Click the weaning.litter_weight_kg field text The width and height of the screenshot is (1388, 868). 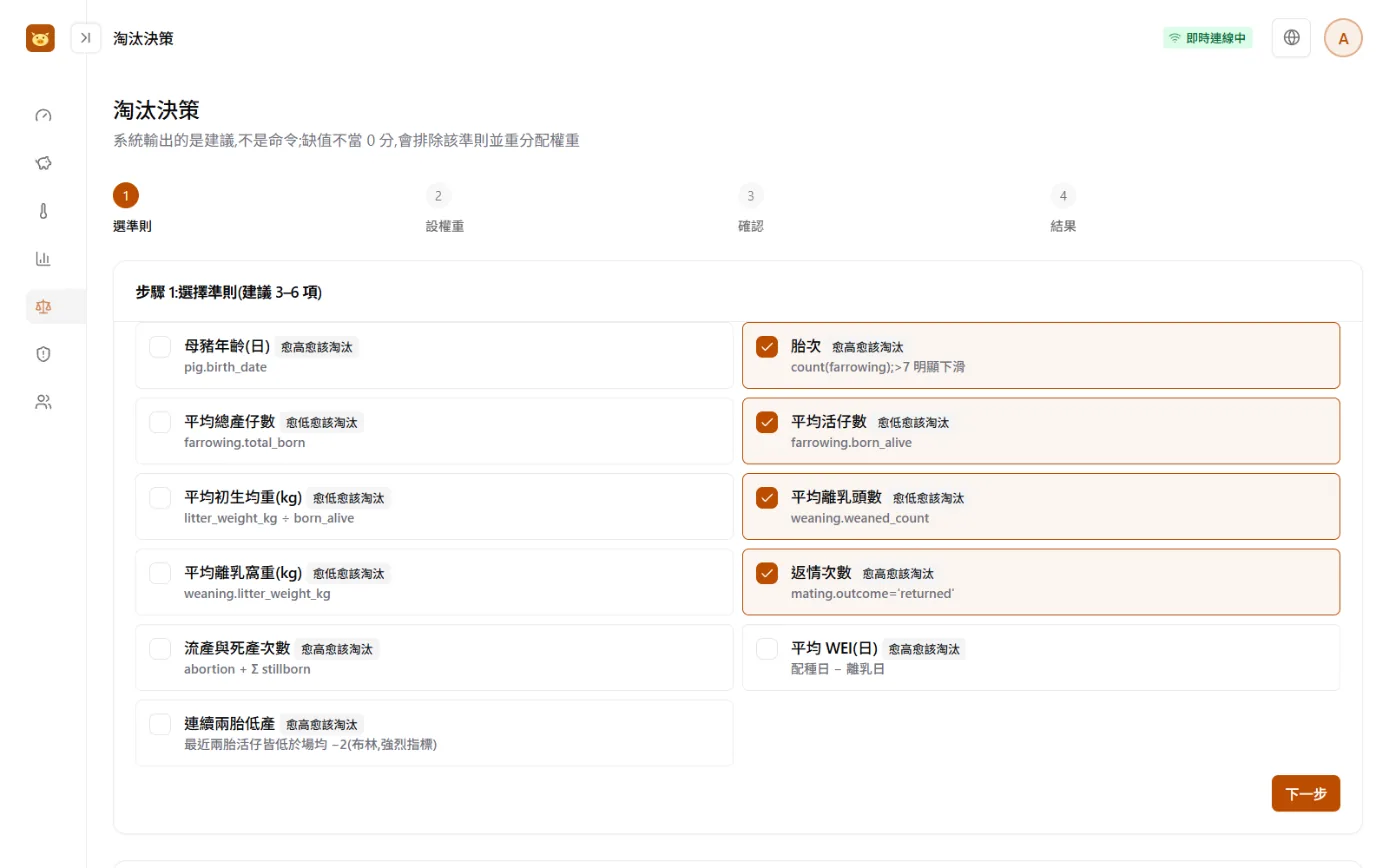258,593
